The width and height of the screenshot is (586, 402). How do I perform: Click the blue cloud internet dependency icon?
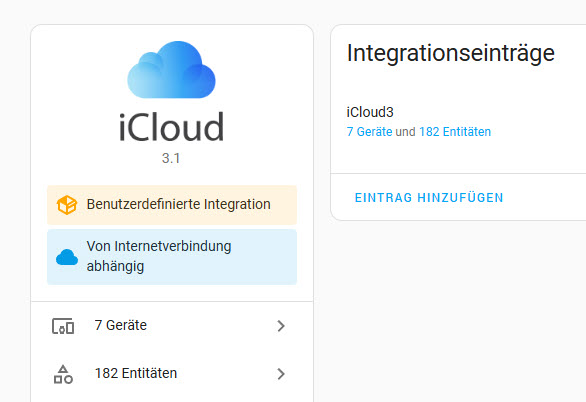click(67, 257)
